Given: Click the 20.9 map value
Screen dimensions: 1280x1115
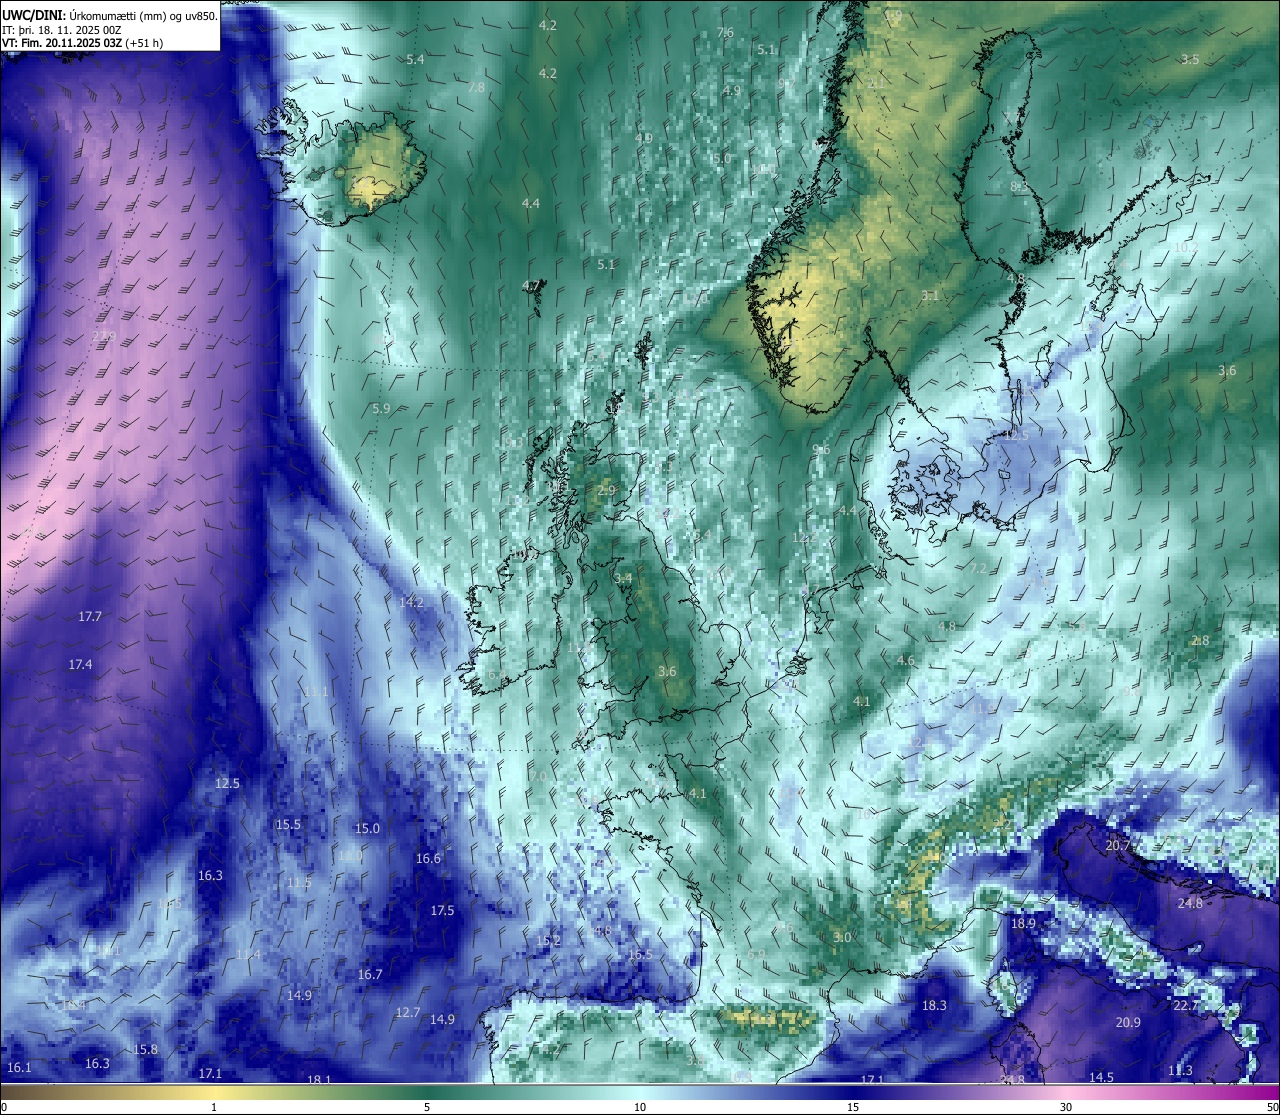Looking at the screenshot, I should pyautogui.click(x=1128, y=1023).
